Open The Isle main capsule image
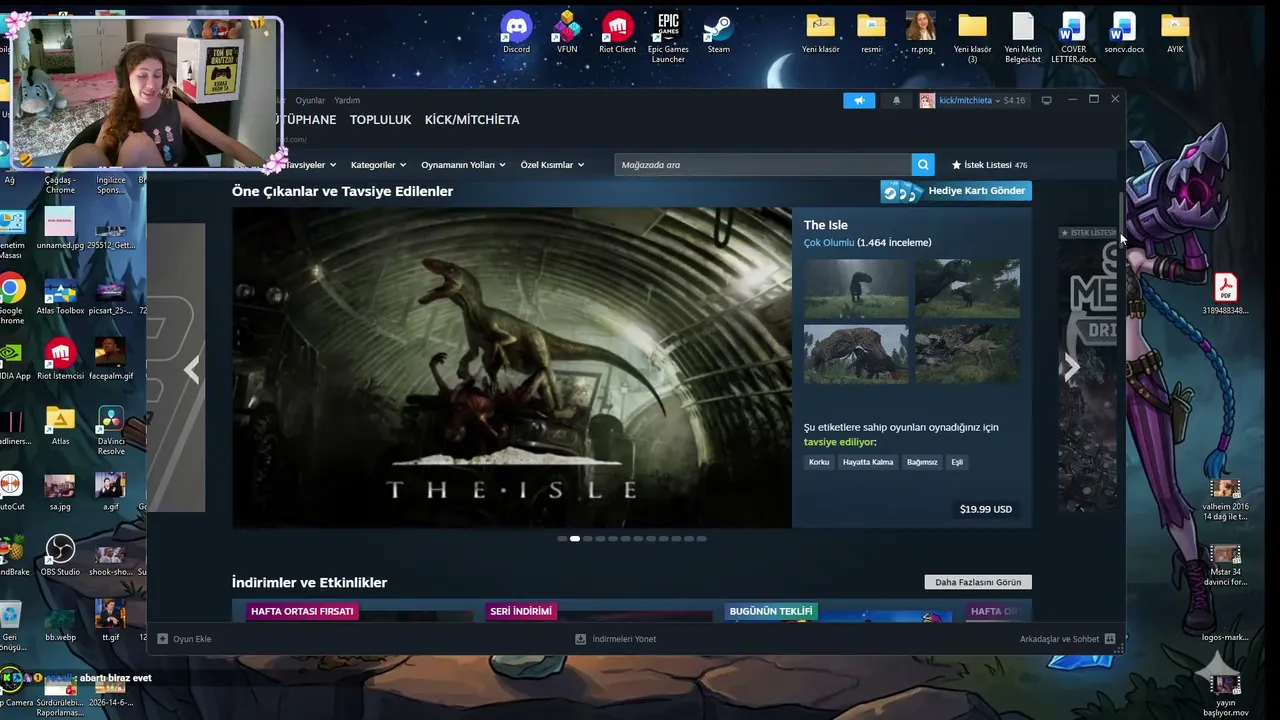1280x720 pixels. click(x=512, y=368)
